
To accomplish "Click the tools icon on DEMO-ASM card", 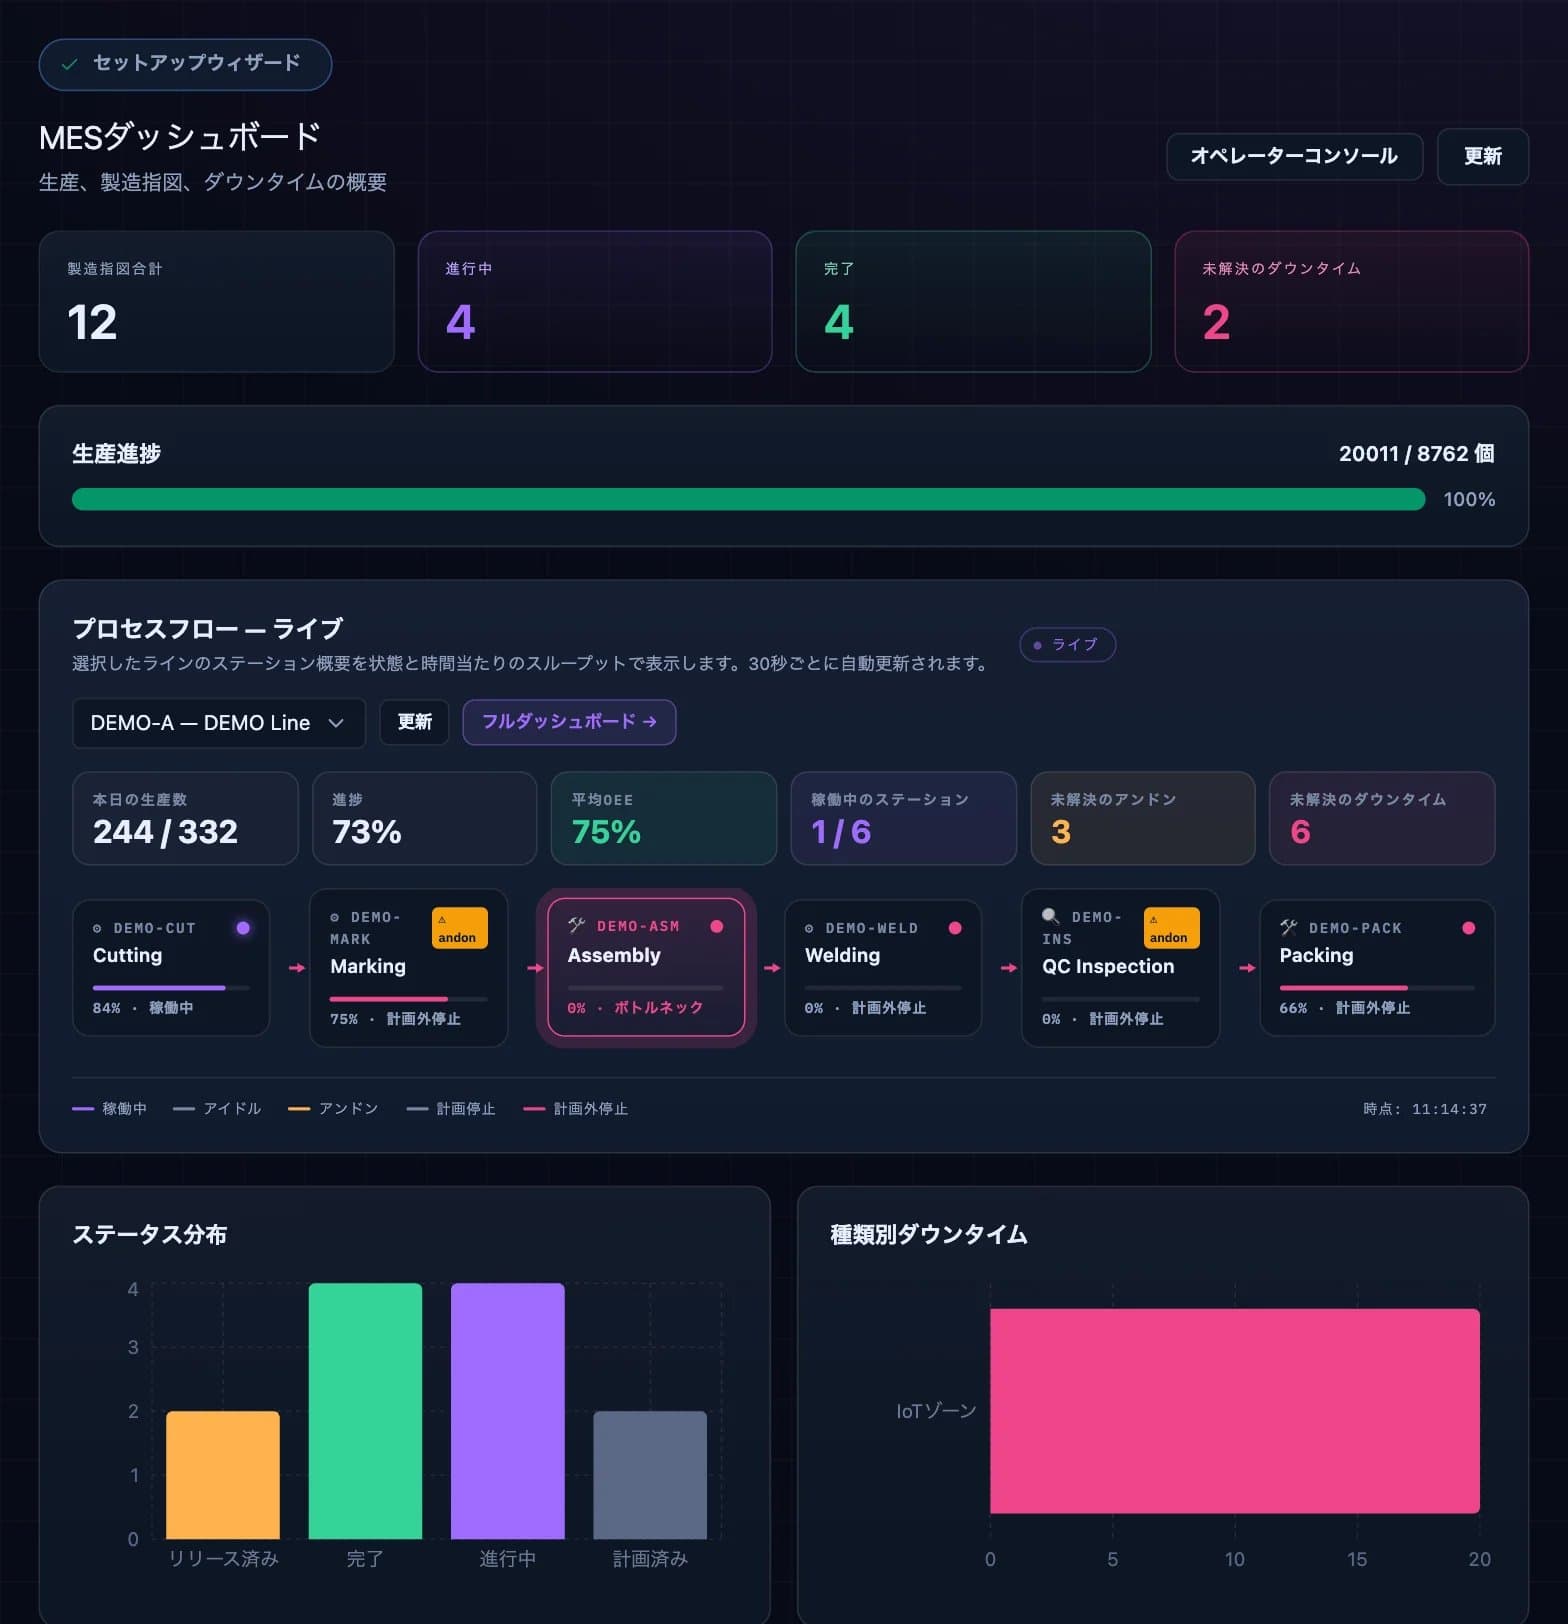I will 576,925.
